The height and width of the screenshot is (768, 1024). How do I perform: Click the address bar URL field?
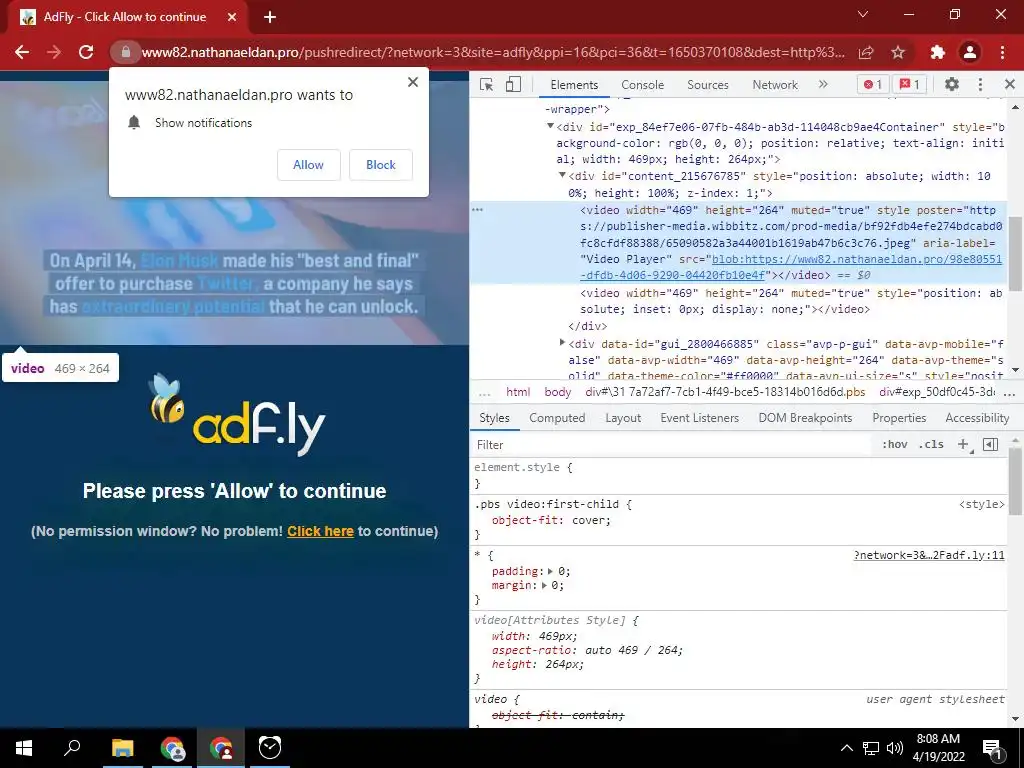tap(493, 52)
